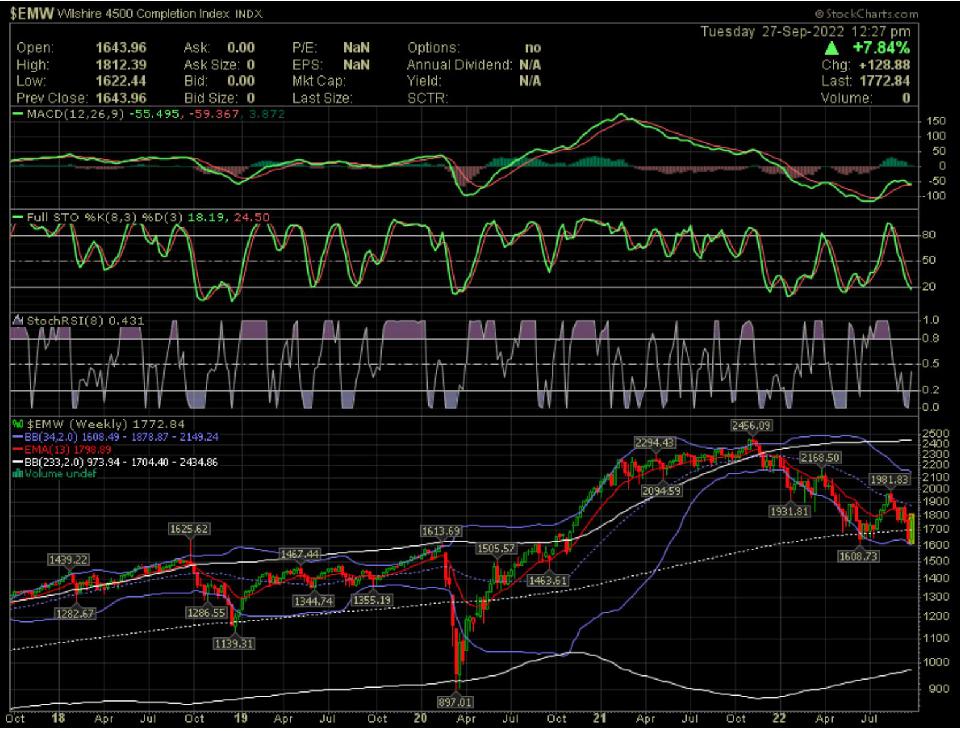
Task: Click the 2094.59 price marker
Action: point(661,491)
